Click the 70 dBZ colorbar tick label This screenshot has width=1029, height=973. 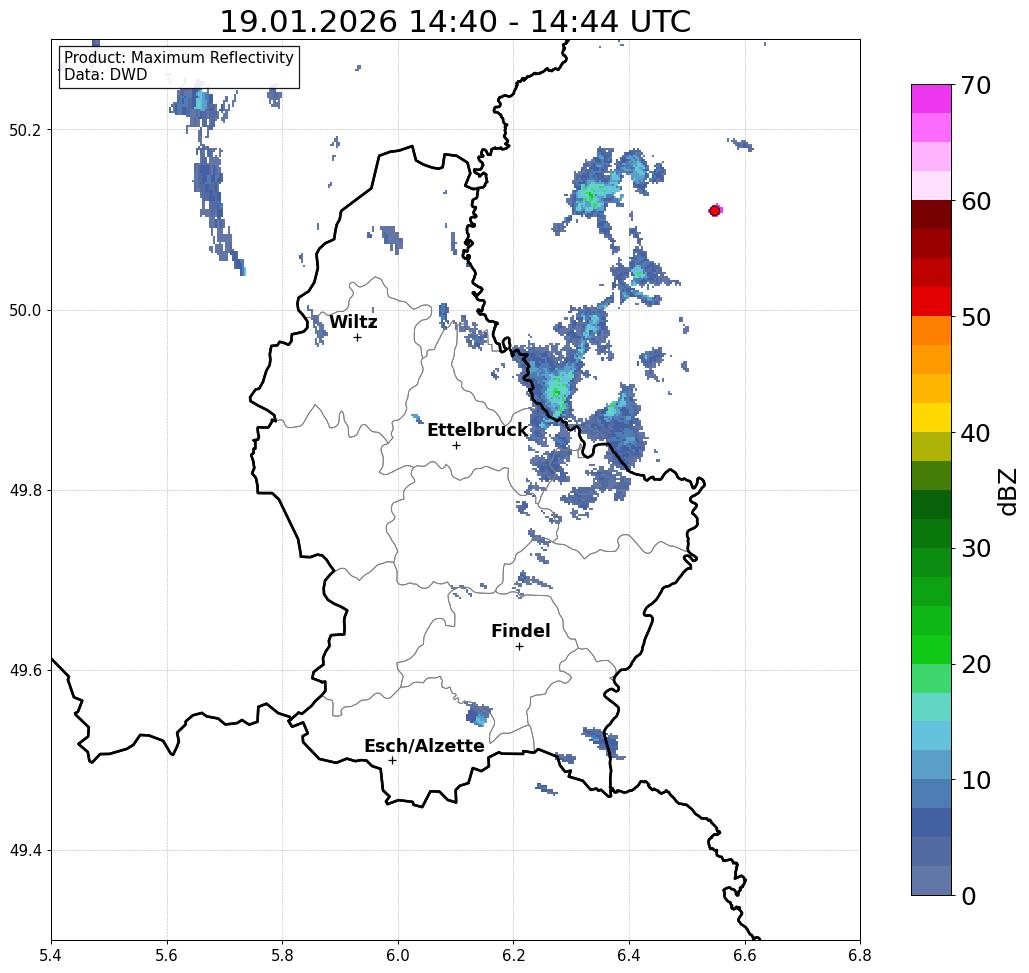[975, 85]
